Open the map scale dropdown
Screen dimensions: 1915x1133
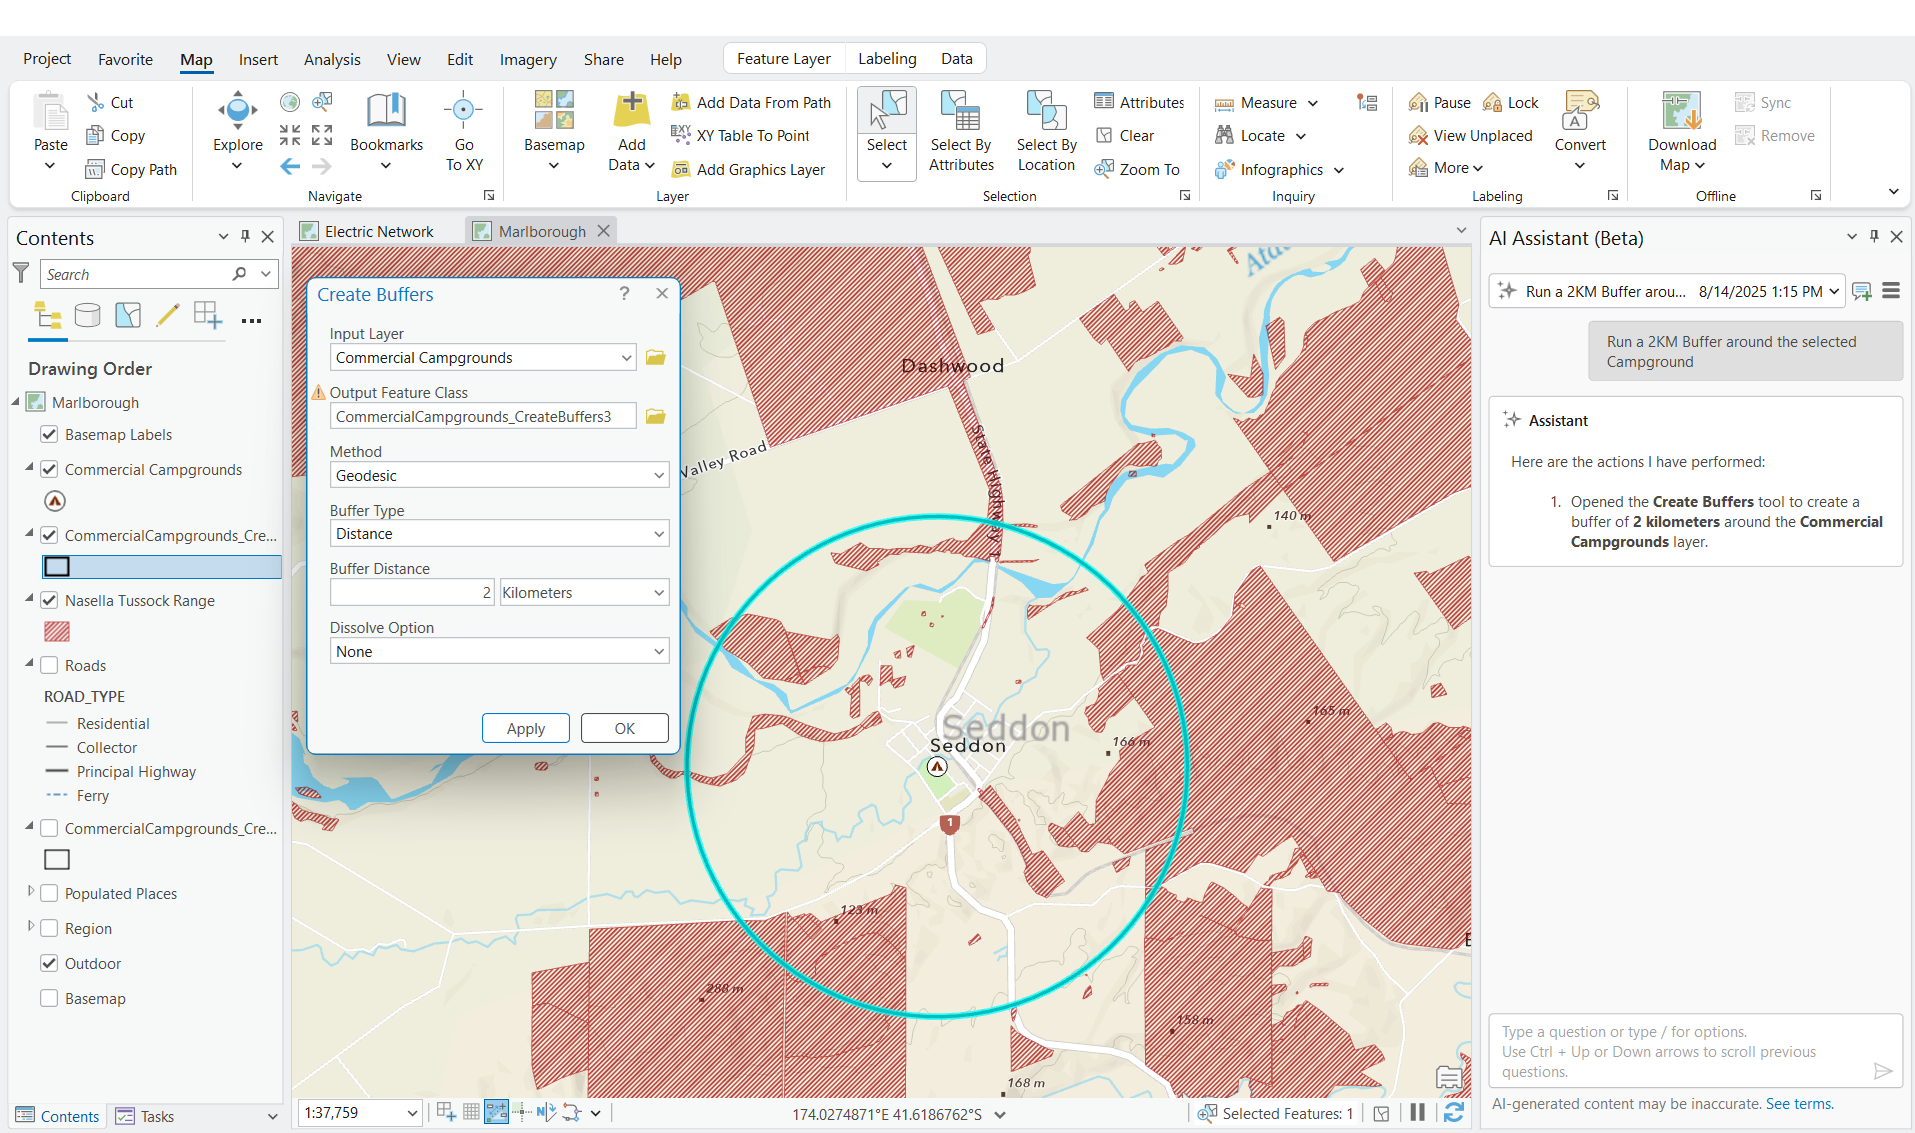(412, 1112)
